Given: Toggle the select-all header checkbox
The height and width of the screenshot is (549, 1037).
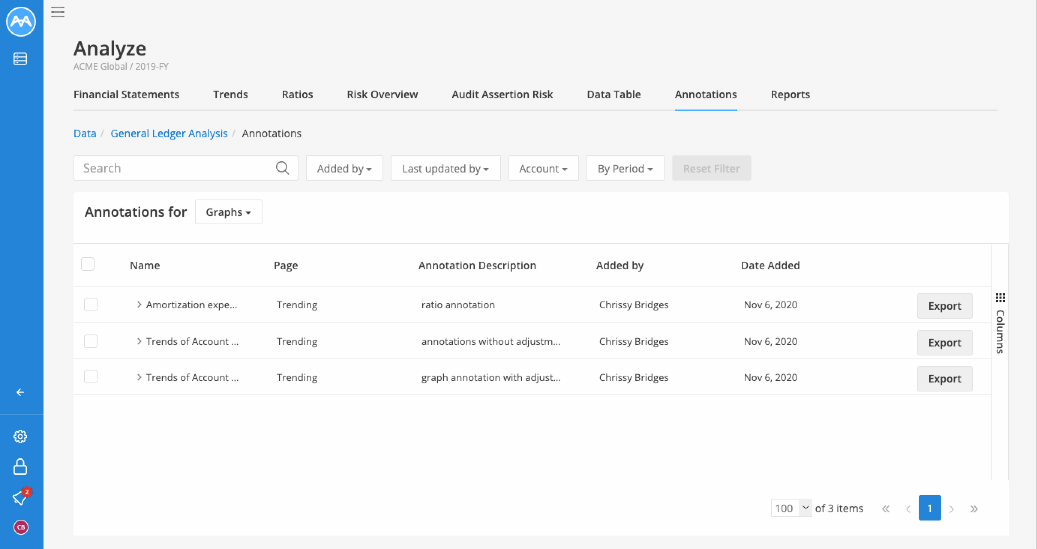Looking at the screenshot, I should (x=88, y=264).
